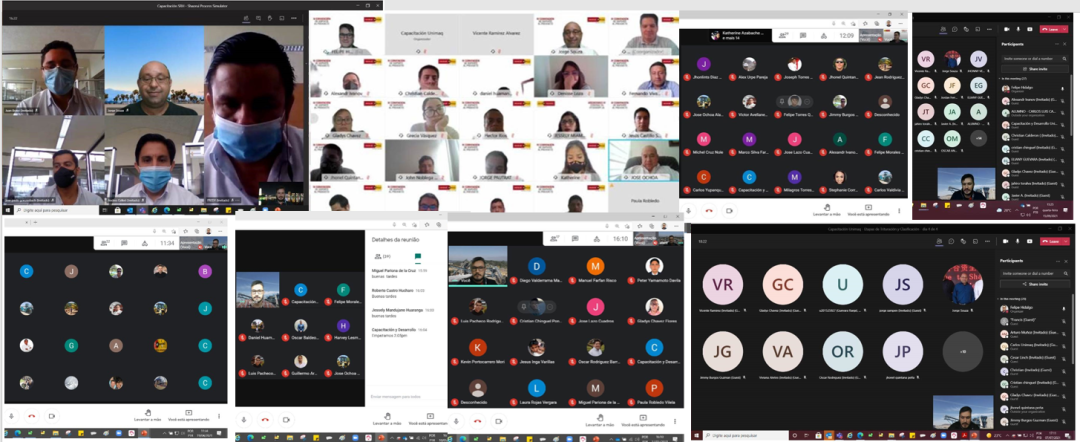This screenshot has height=442, width=1080.
Task: Click Share invite below JS avatar window's search
Action: click(1036, 284)
